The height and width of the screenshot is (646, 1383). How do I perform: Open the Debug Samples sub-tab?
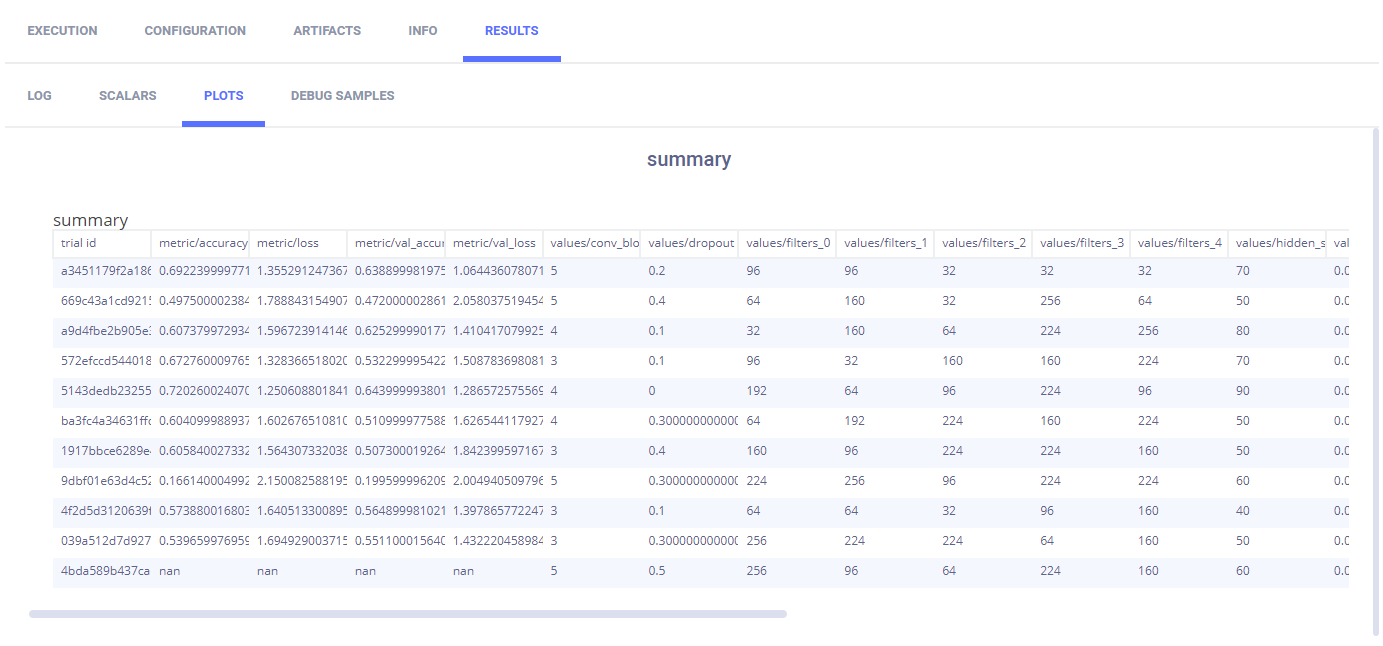(x=342, y=96)
